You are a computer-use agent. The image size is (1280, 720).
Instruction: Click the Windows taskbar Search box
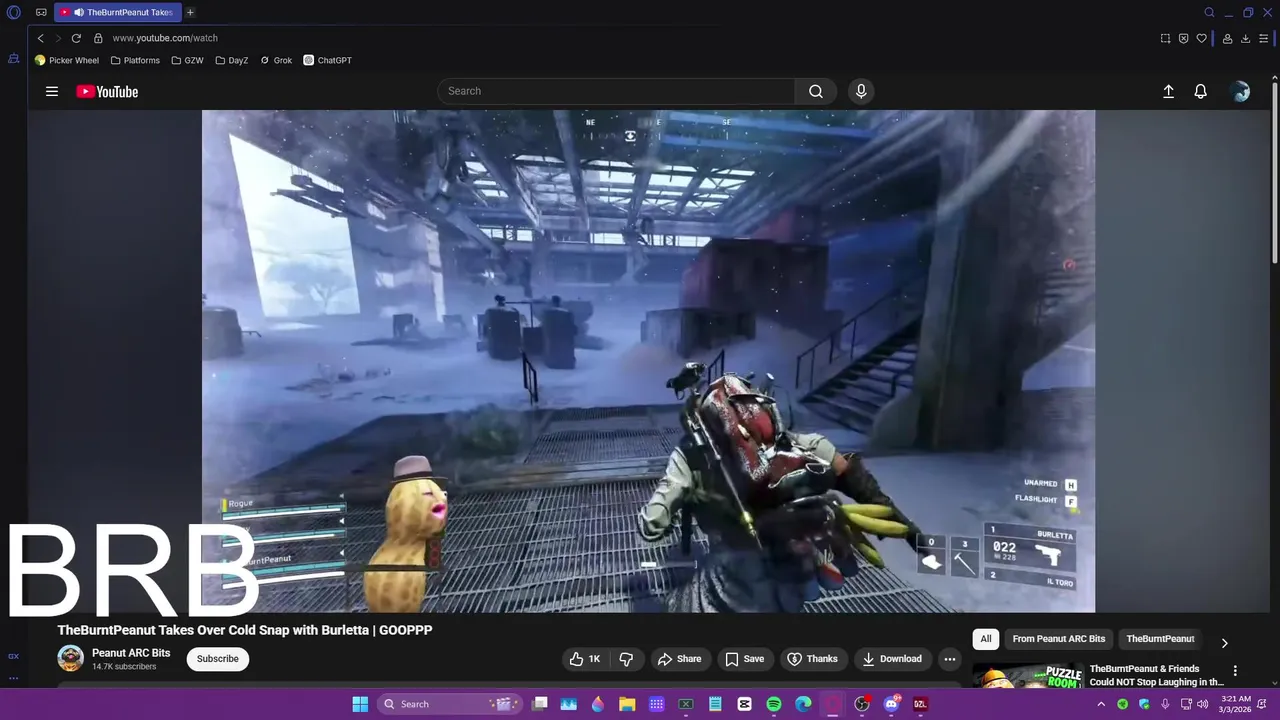point(452,704)
